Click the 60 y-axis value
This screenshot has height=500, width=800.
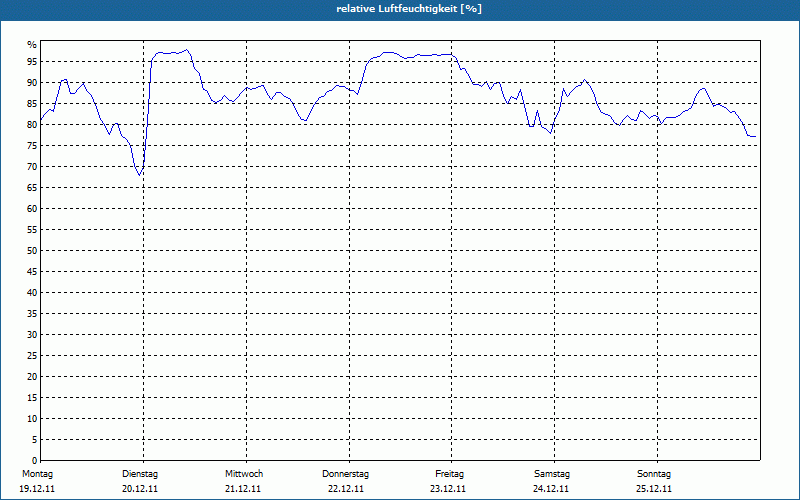[x=32, y=209]
